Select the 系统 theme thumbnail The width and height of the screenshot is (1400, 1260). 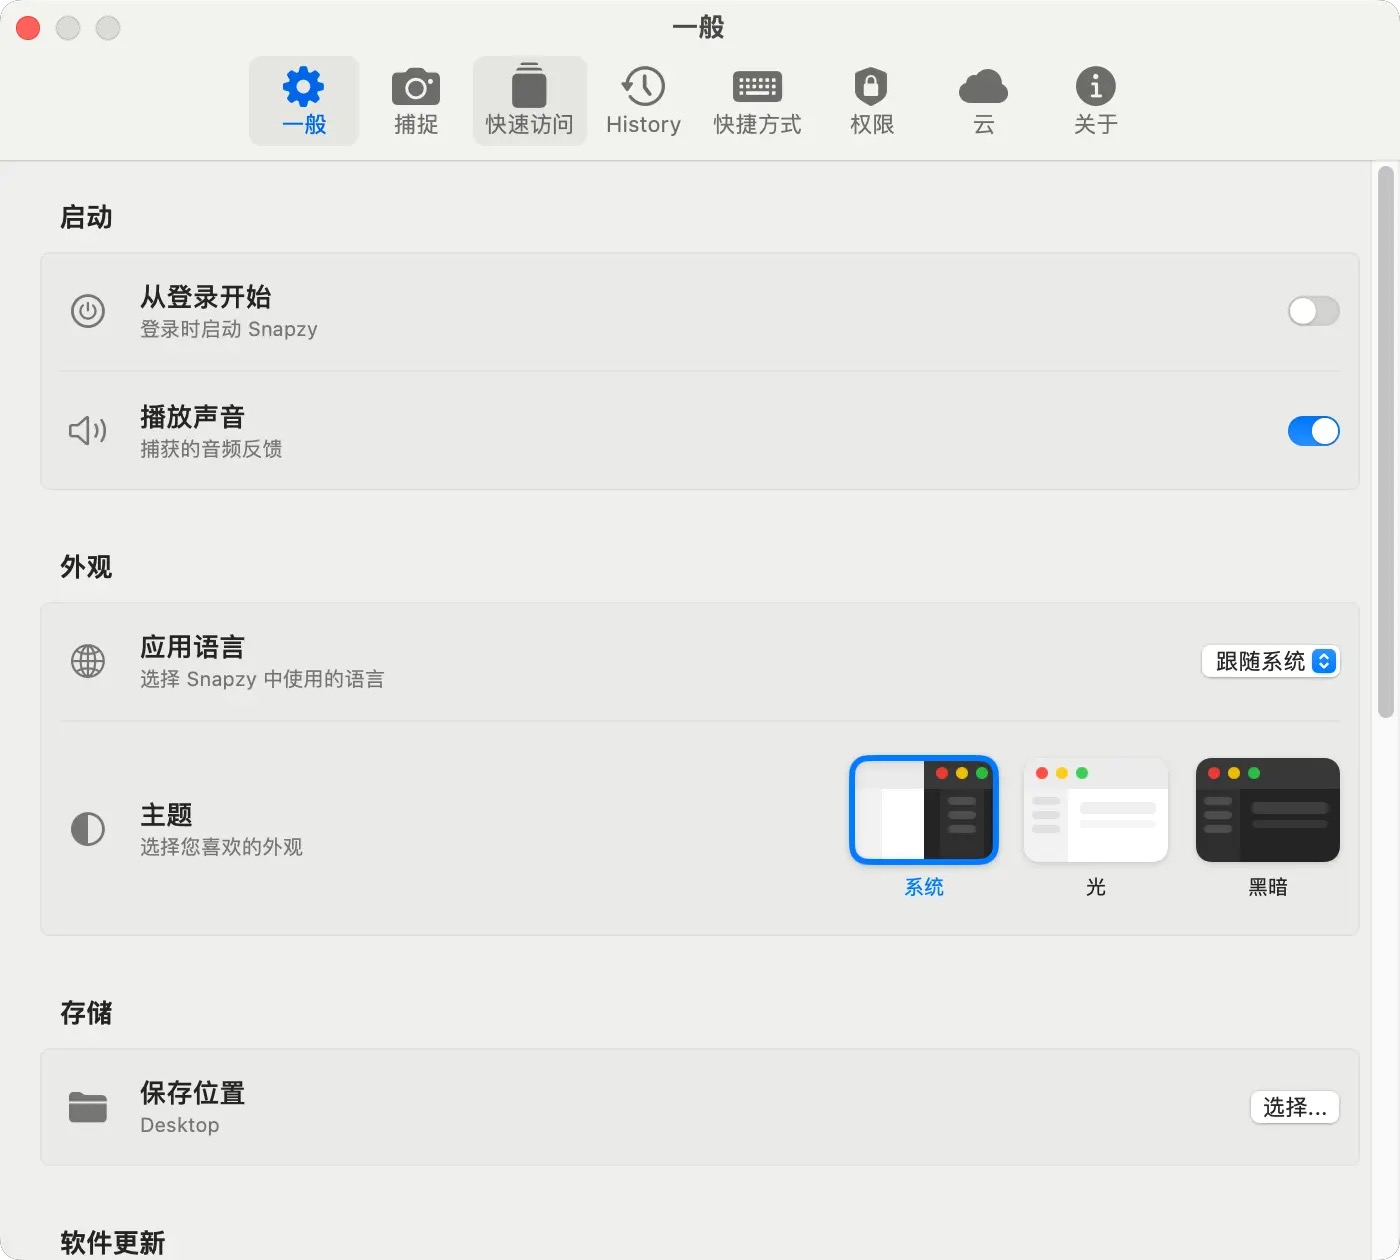pyautogui.click(x=924, y=810)
